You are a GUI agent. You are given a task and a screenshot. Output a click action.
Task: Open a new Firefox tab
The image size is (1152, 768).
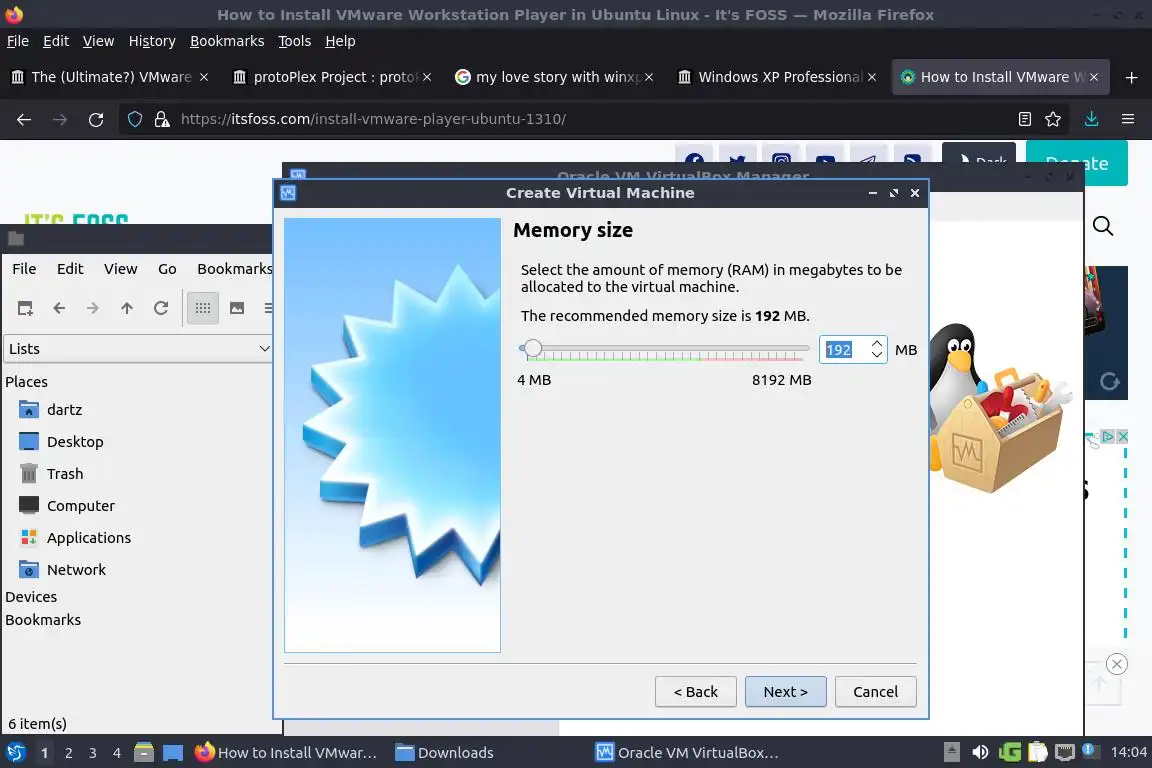1131,77
